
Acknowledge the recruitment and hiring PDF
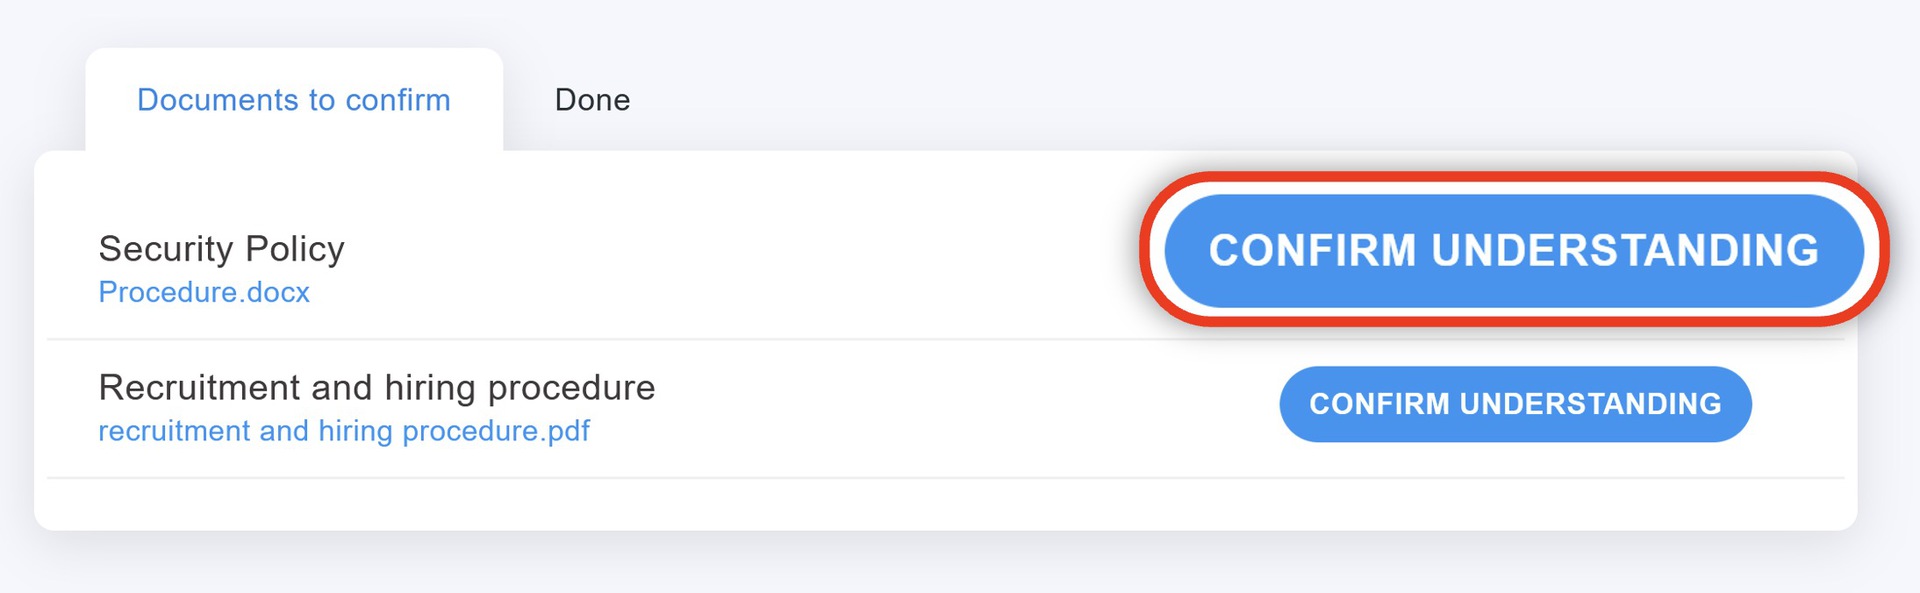coord(1514,404)
